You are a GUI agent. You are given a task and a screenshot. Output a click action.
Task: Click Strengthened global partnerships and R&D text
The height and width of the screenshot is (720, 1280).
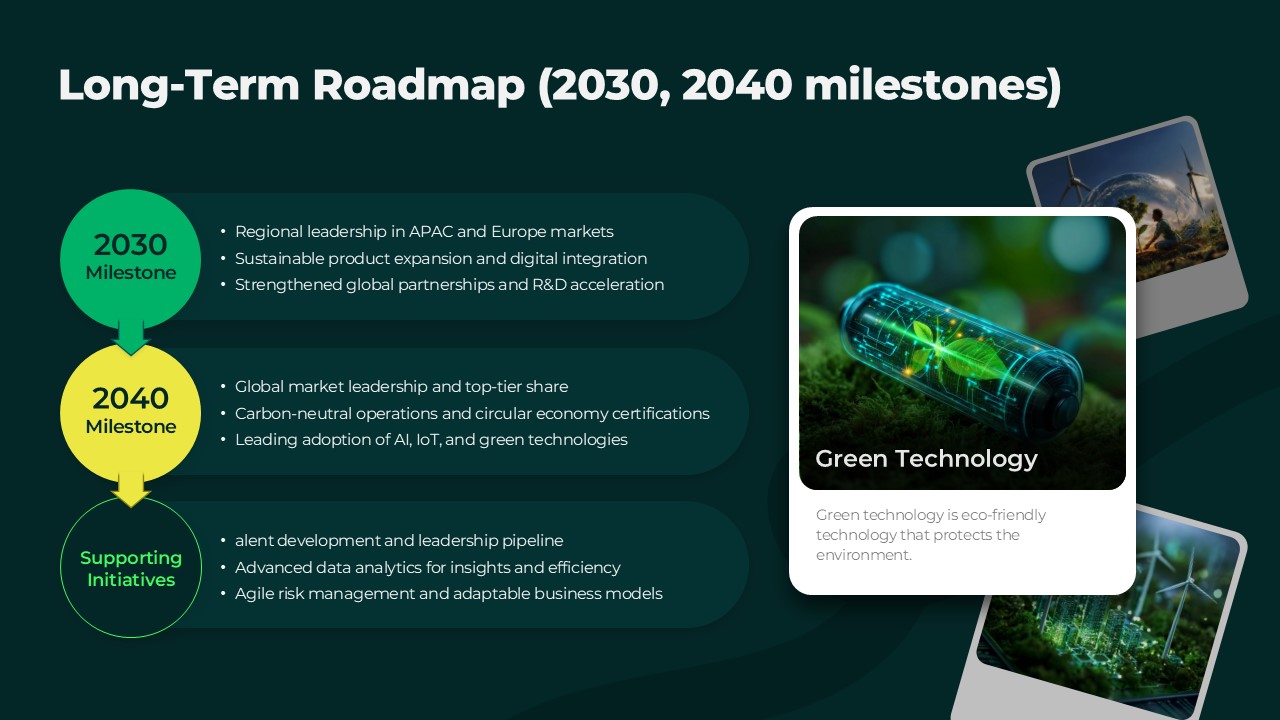(449, 285)
